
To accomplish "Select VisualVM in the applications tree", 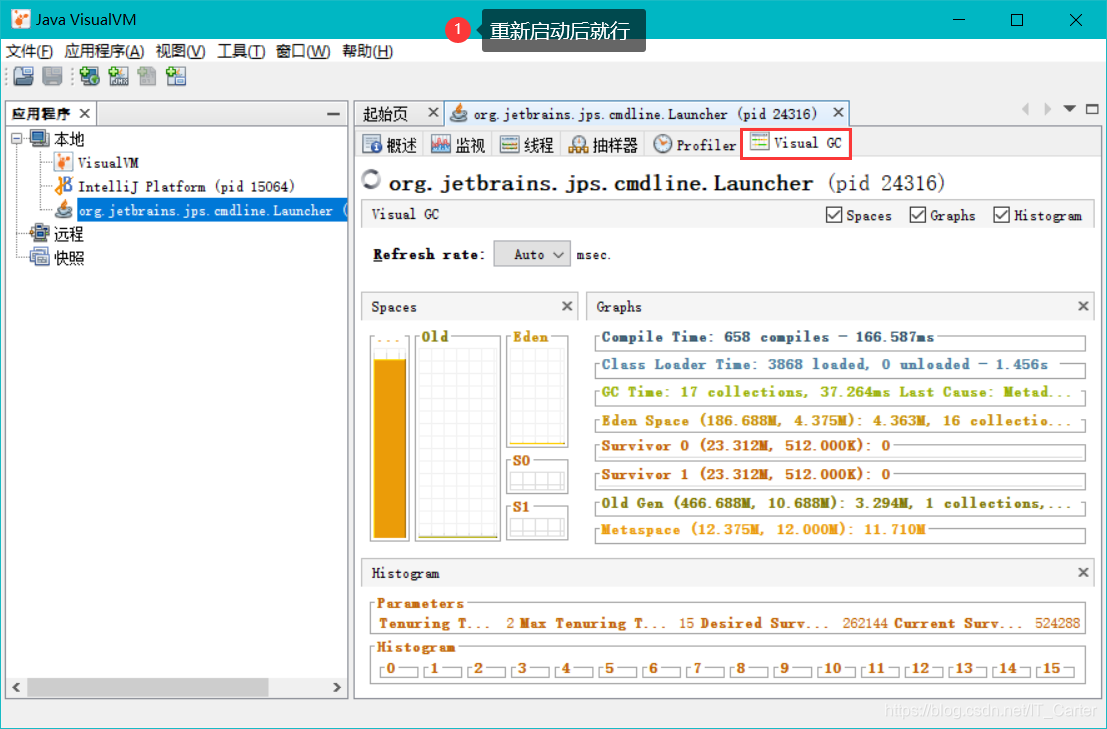I will (x=108, y=162).
